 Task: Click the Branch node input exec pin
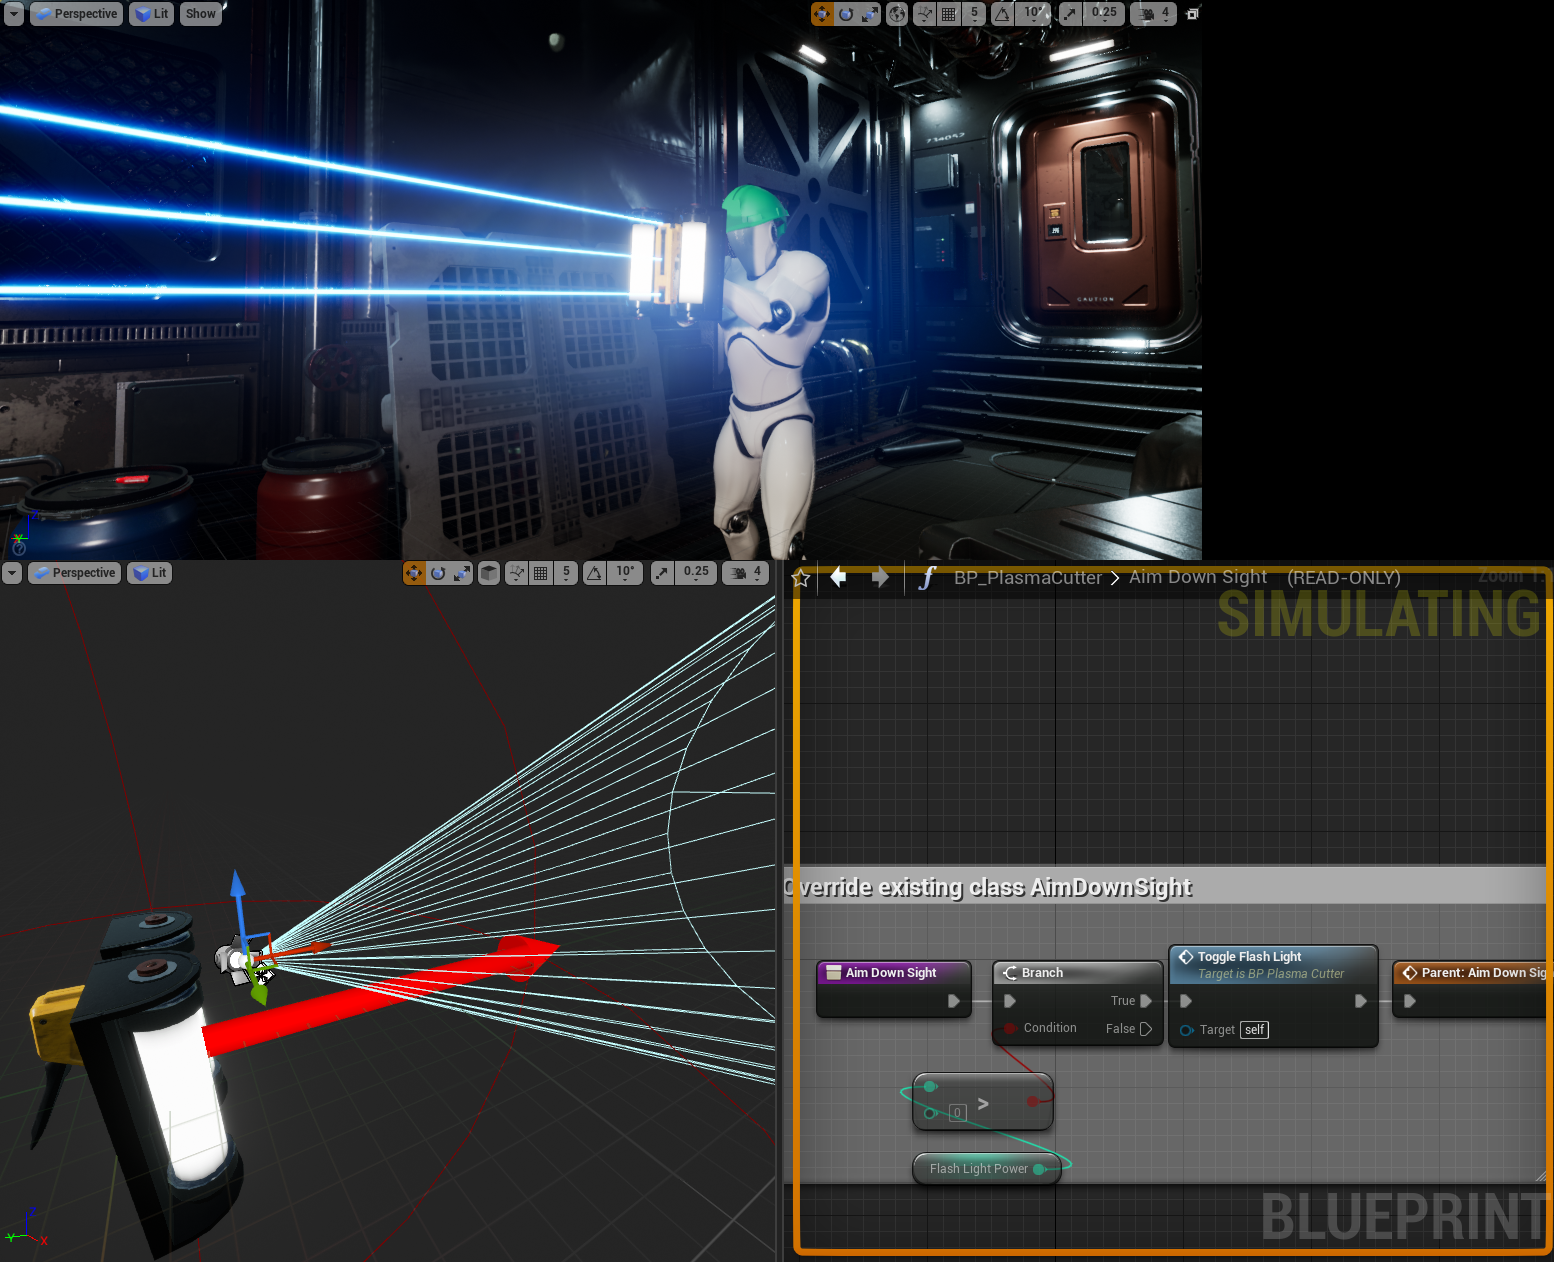(1010, 1001)
